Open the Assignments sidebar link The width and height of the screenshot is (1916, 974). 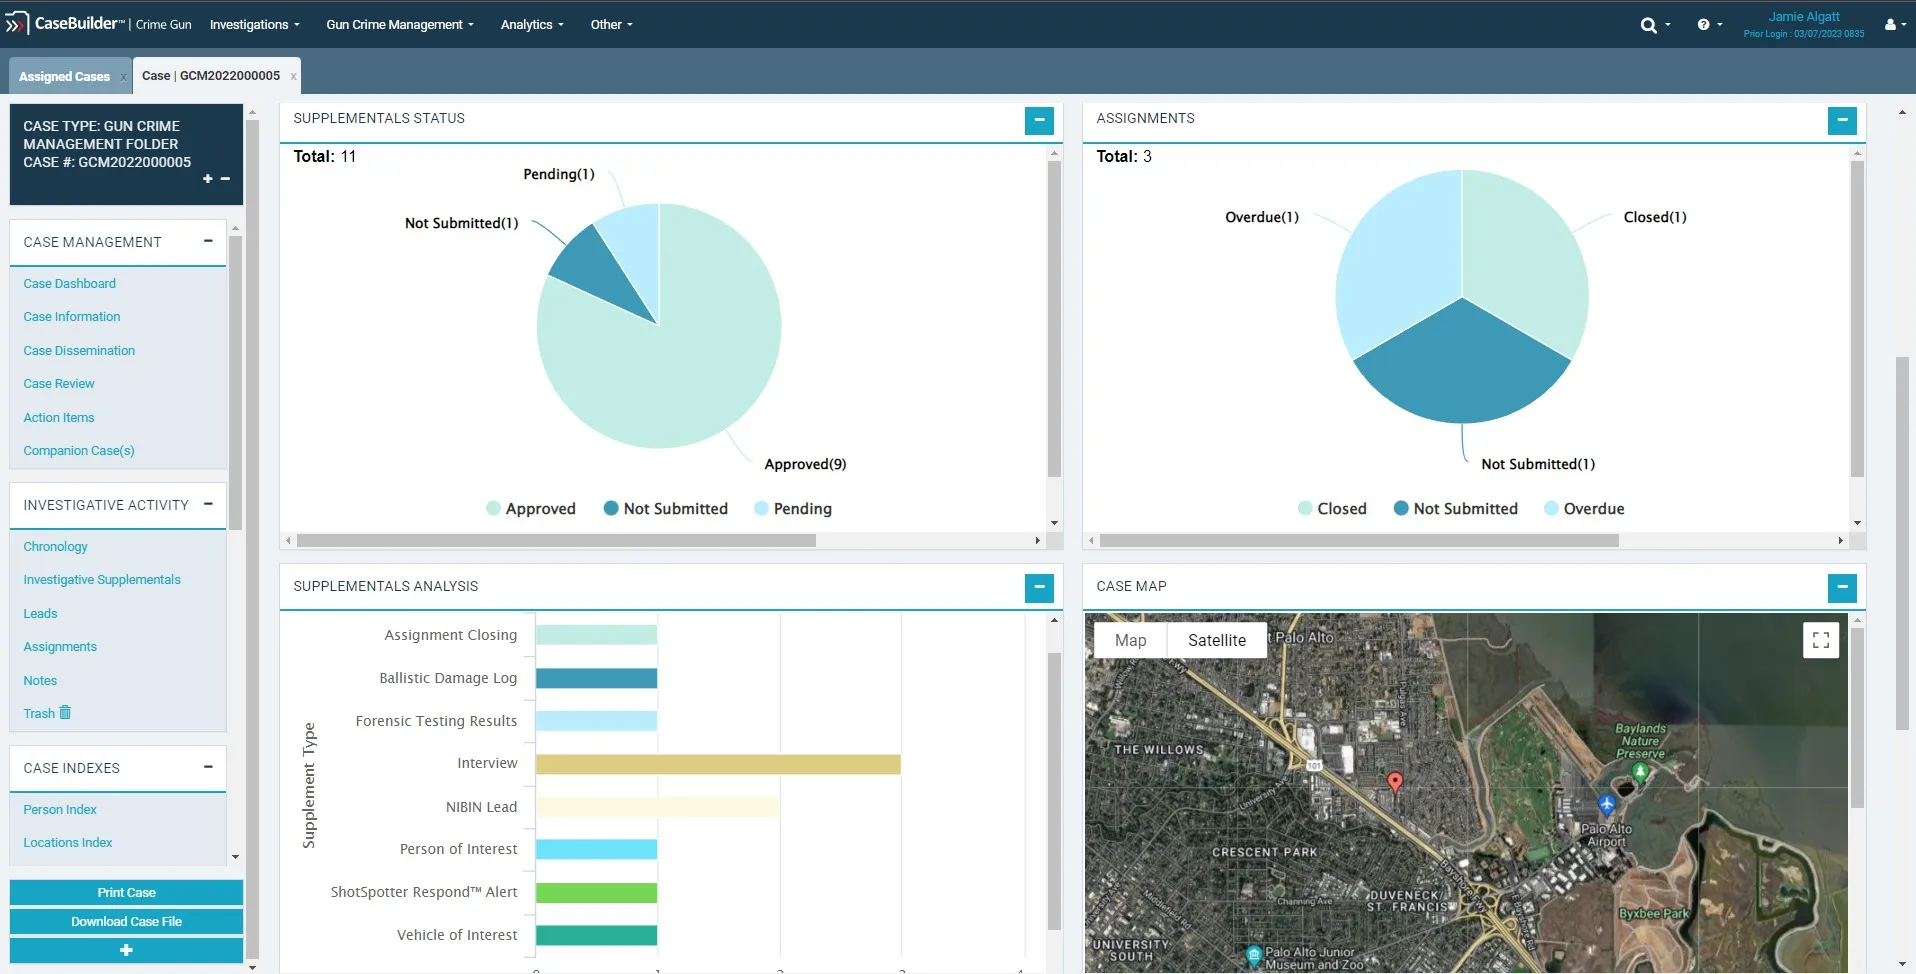pyautogui.click(x=60, y=647)
